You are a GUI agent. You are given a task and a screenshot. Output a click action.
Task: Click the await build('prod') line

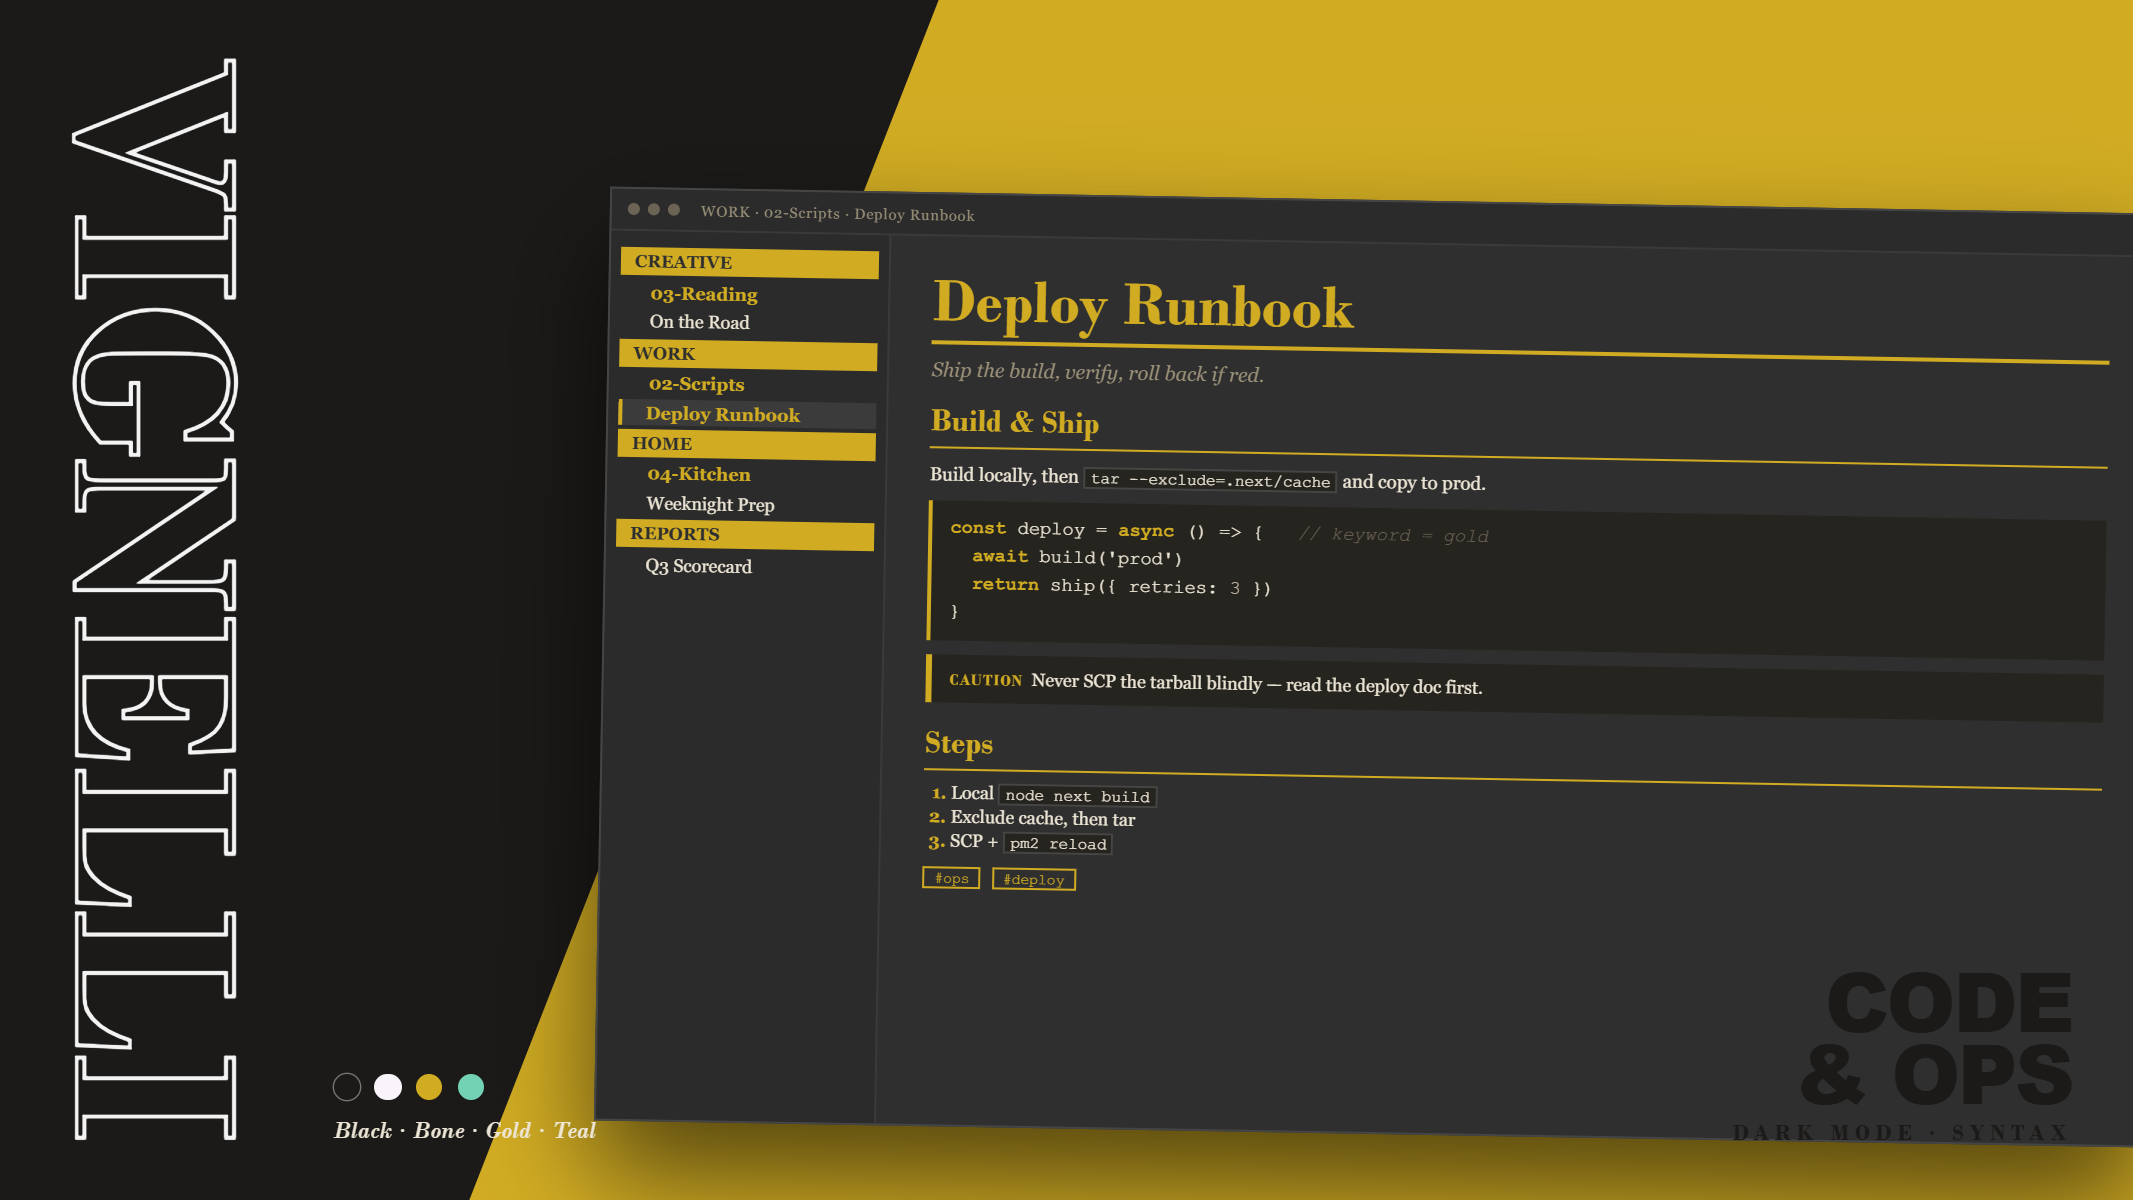coord(1077,557)
